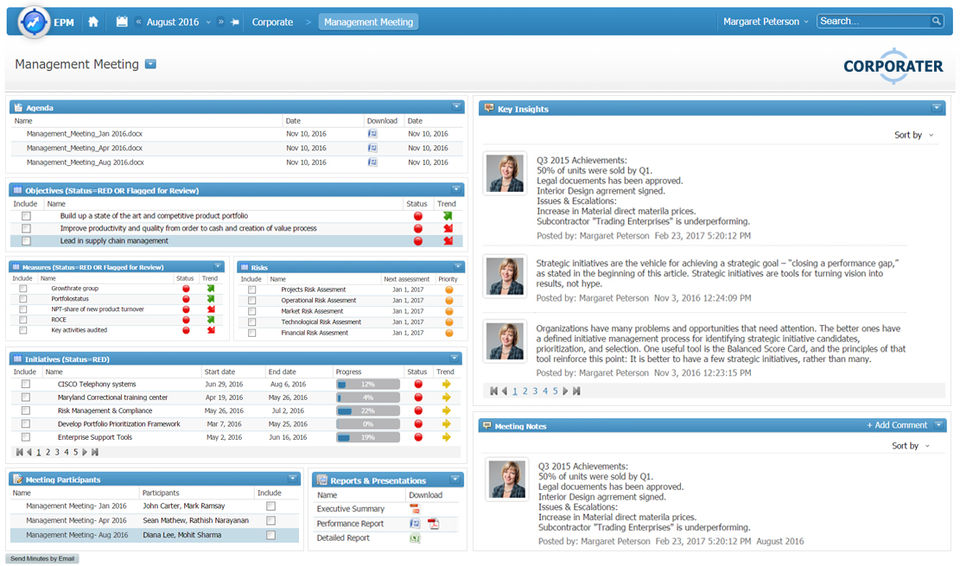Image resolution: width=960 pixels, height=566 pixels.
Task: Collapse the Risks panel arrow
Action: (x=457, y=266)
